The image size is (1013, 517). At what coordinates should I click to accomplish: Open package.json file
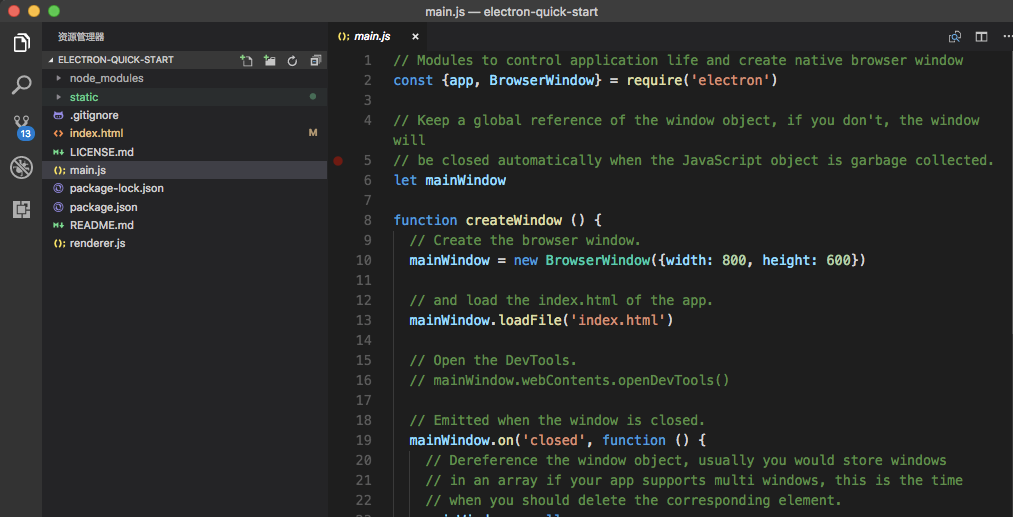pyautogui.click(x=185, y=207)
